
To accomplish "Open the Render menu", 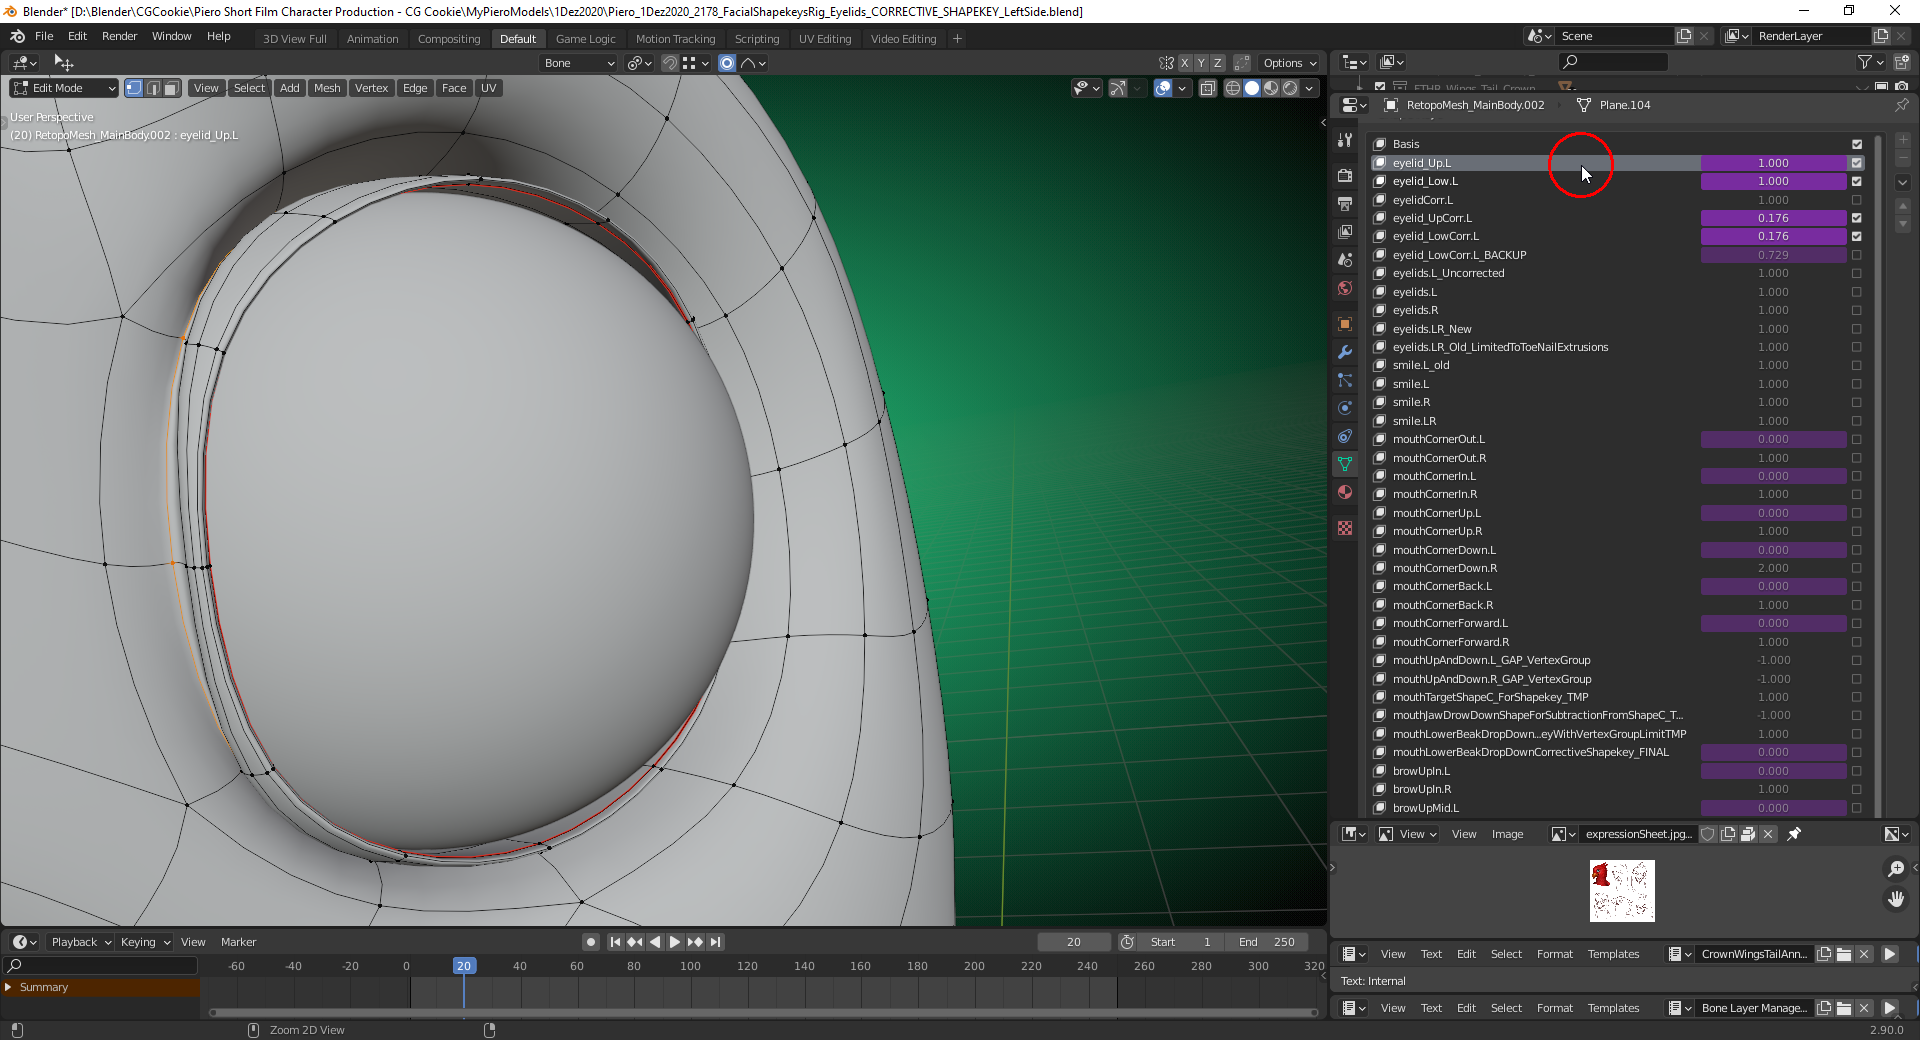I will pos(119,36).
